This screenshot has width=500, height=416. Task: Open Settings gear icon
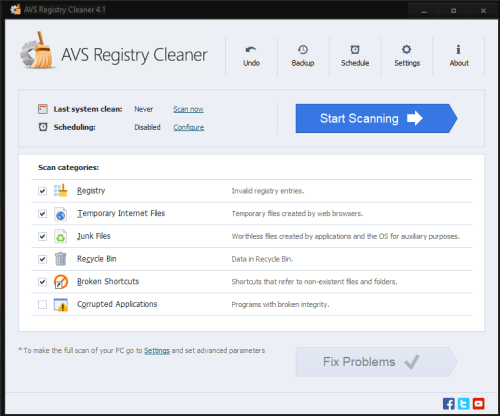tap(406, 50)
